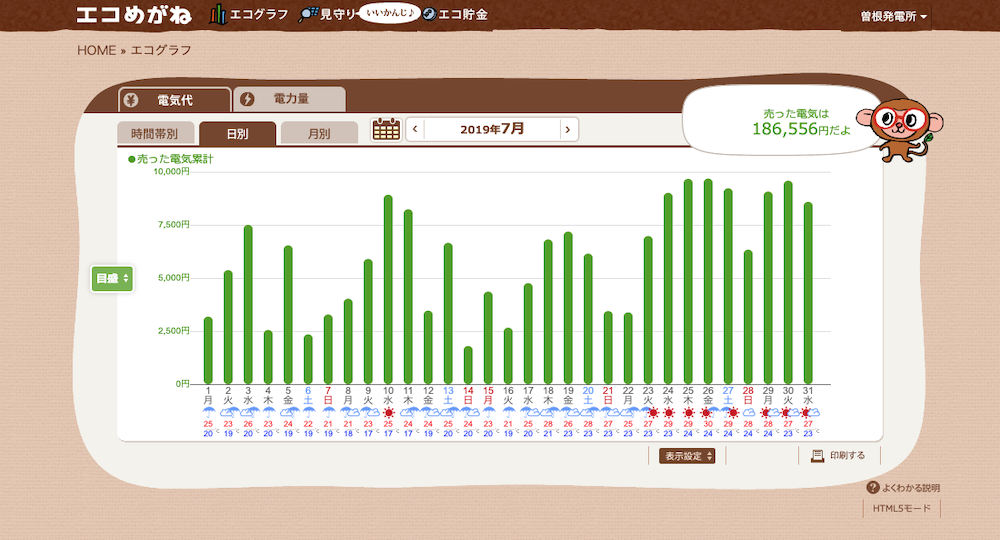Click the green bar for day 10
1000x540 pixels.
388,289
